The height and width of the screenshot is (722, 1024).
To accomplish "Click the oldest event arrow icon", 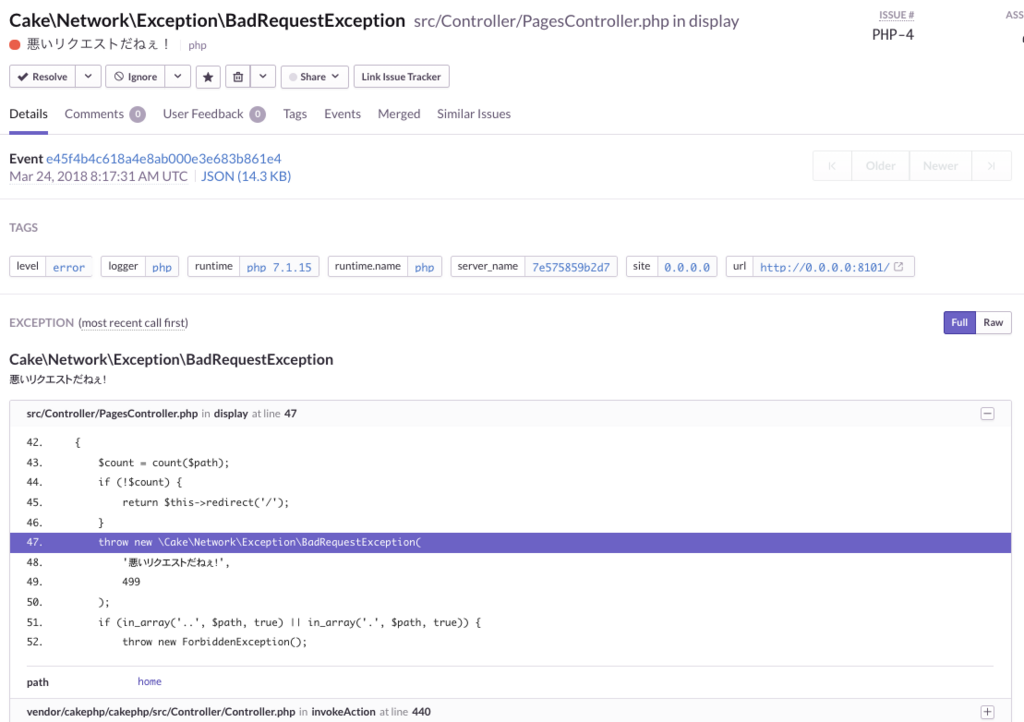I will tap(832, 166).
